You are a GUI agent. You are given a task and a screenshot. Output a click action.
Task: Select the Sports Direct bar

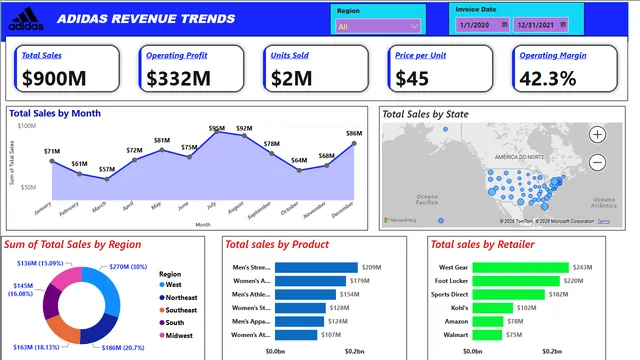coord(509,294)
